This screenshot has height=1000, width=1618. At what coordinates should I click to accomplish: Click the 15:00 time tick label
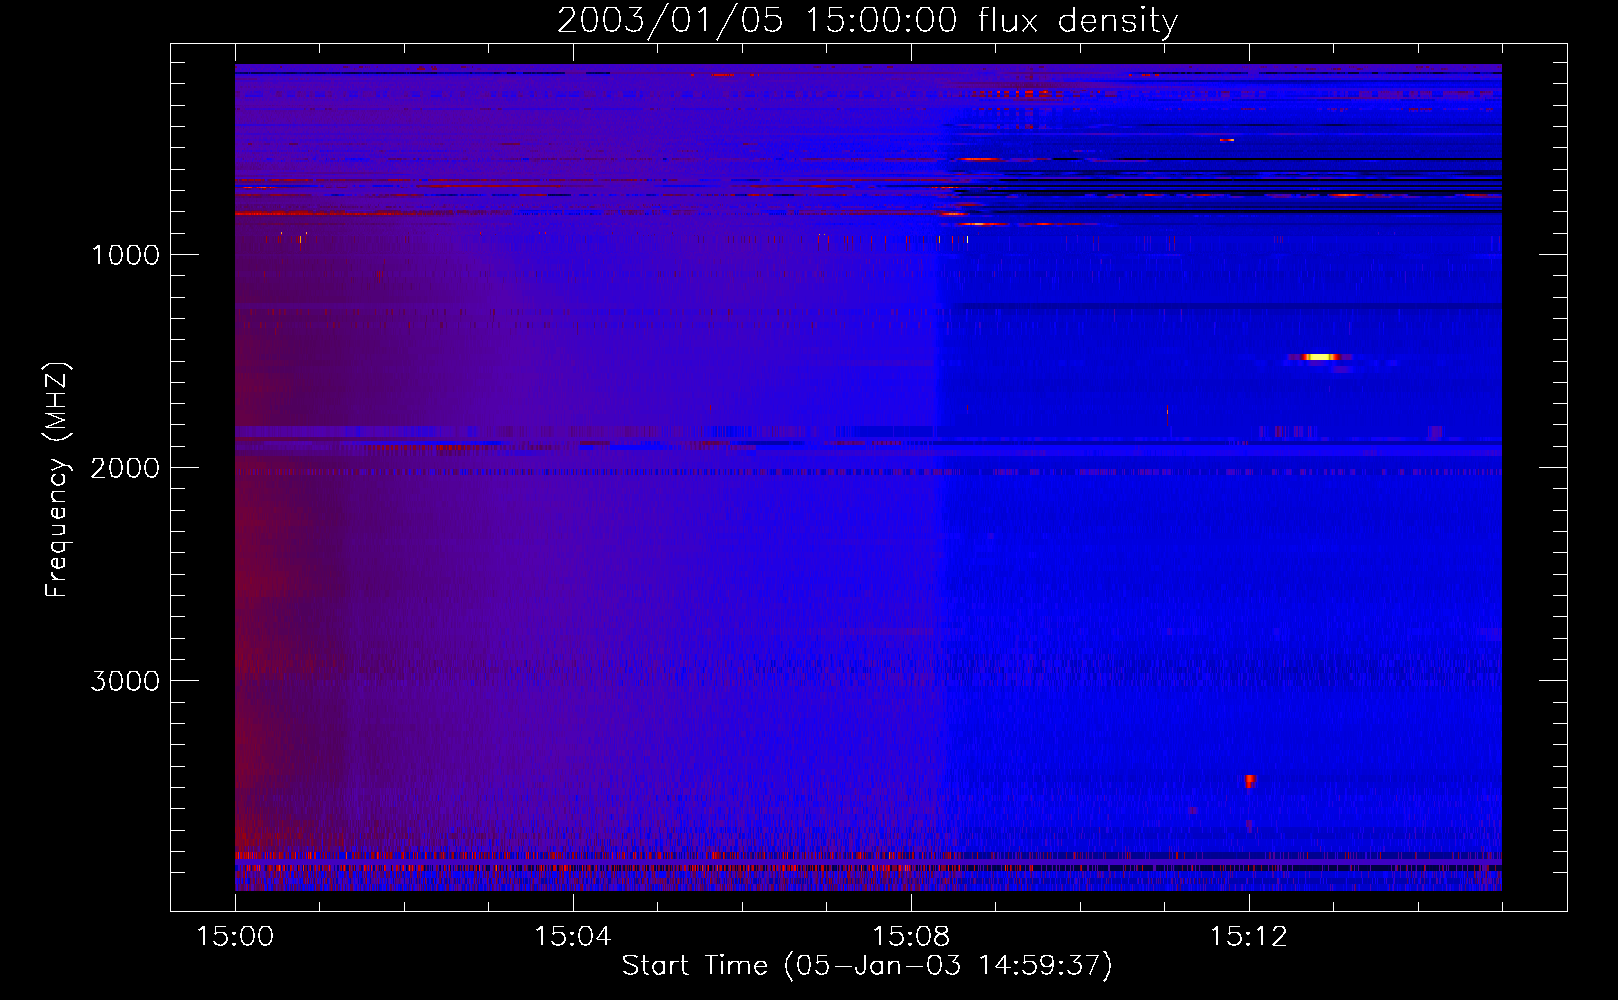coord(235,937)
